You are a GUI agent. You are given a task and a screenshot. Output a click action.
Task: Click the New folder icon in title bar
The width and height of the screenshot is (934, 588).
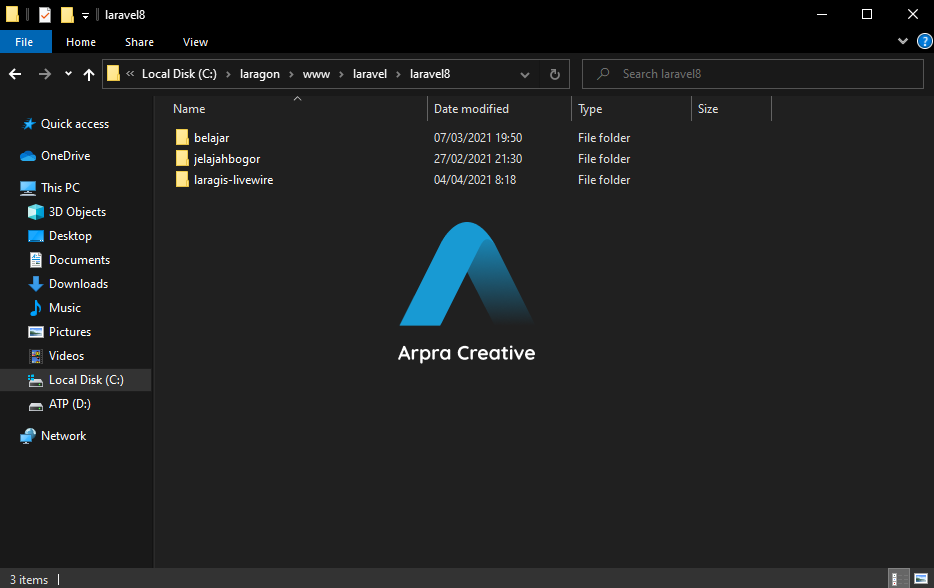coord(67,15)
